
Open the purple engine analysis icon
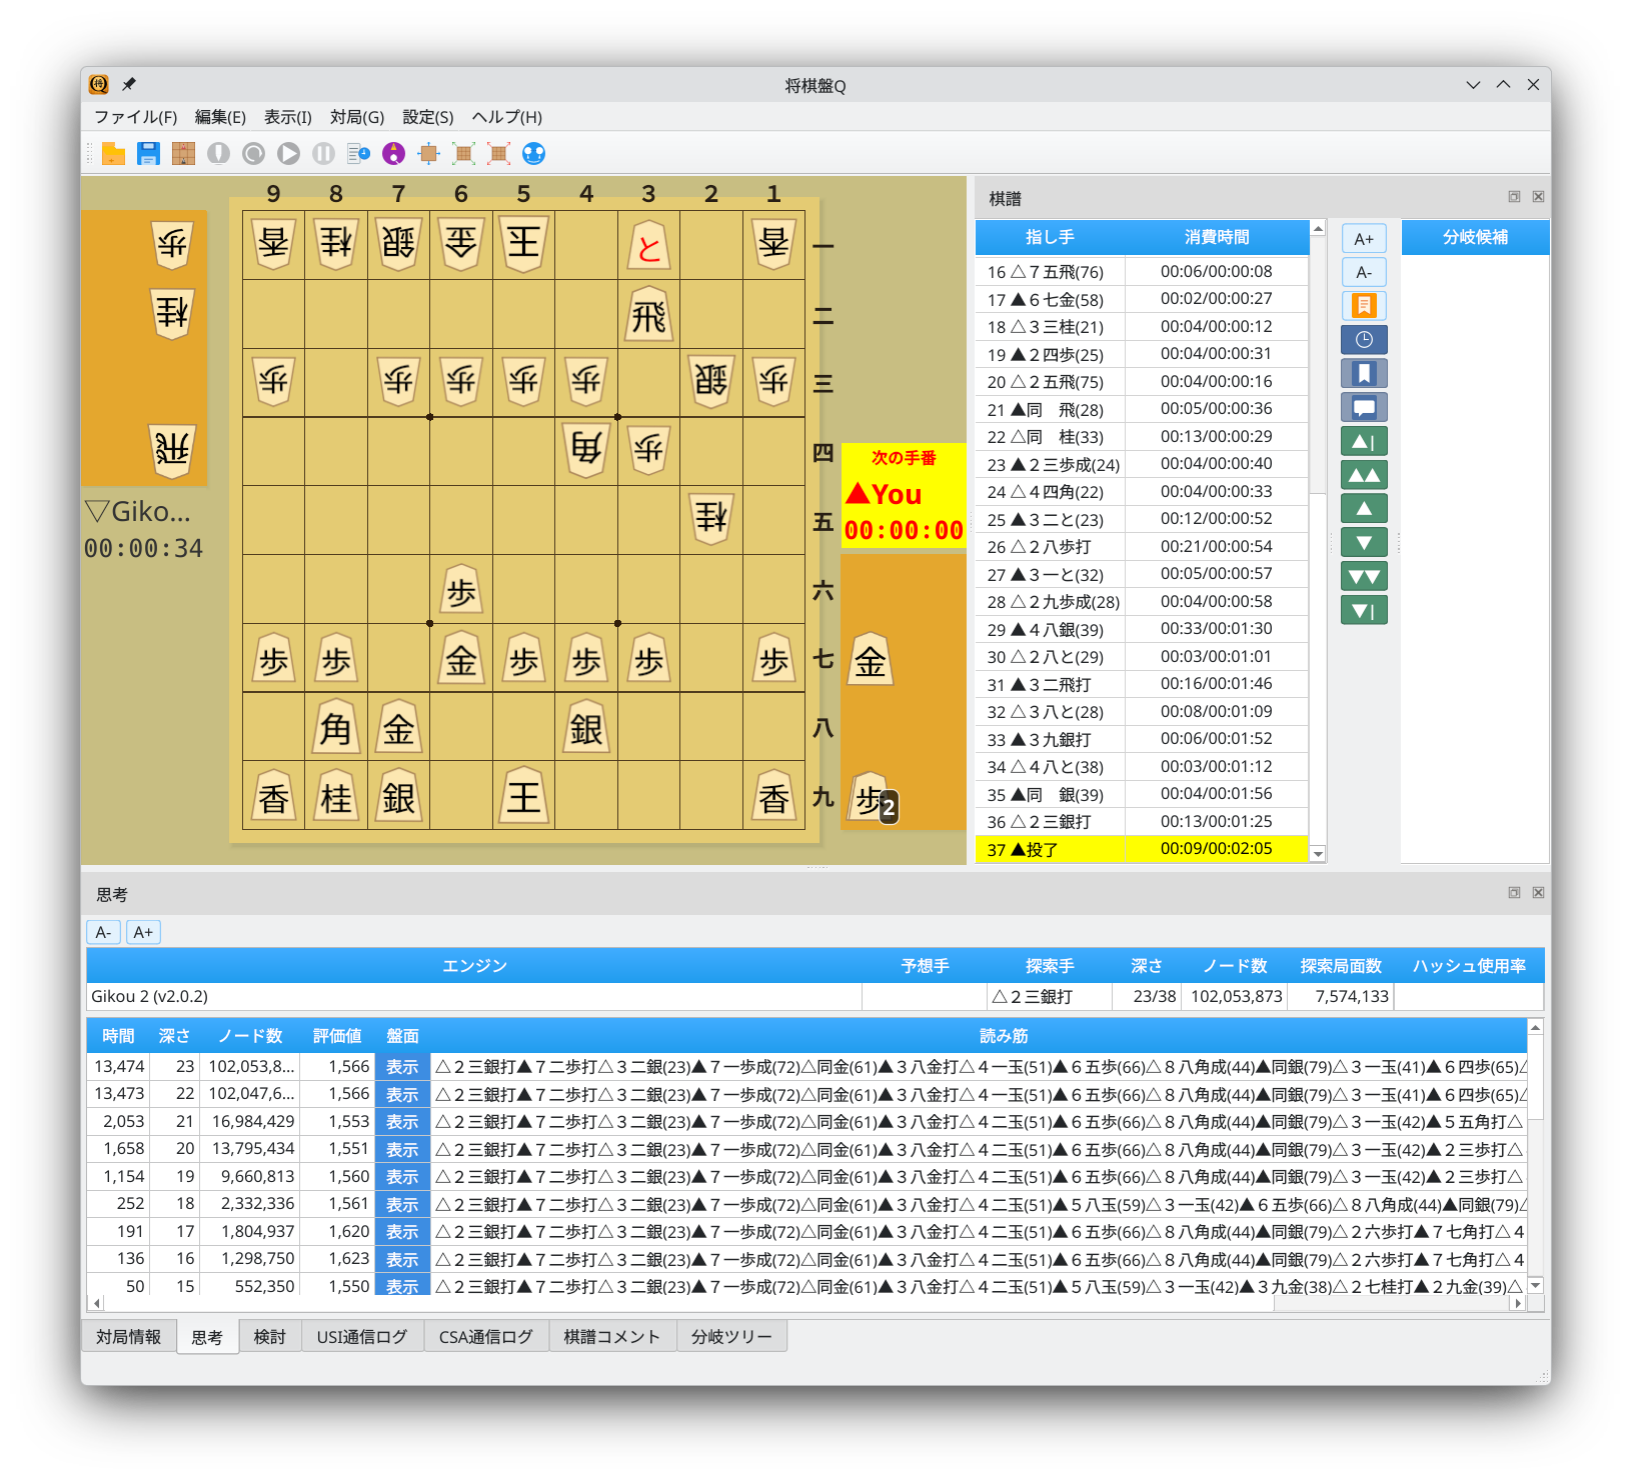(x=395, y=153)
